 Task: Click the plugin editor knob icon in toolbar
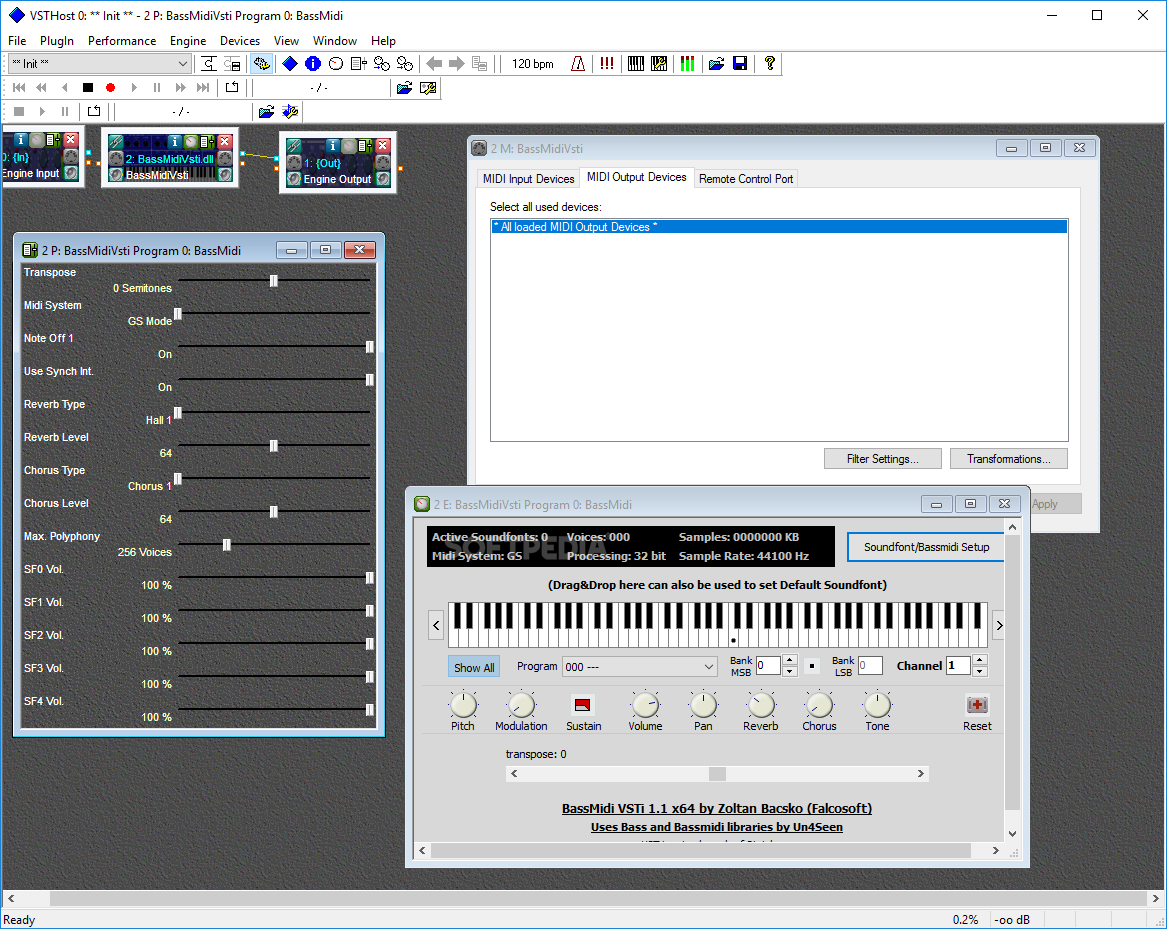click(x=336, y=64)
